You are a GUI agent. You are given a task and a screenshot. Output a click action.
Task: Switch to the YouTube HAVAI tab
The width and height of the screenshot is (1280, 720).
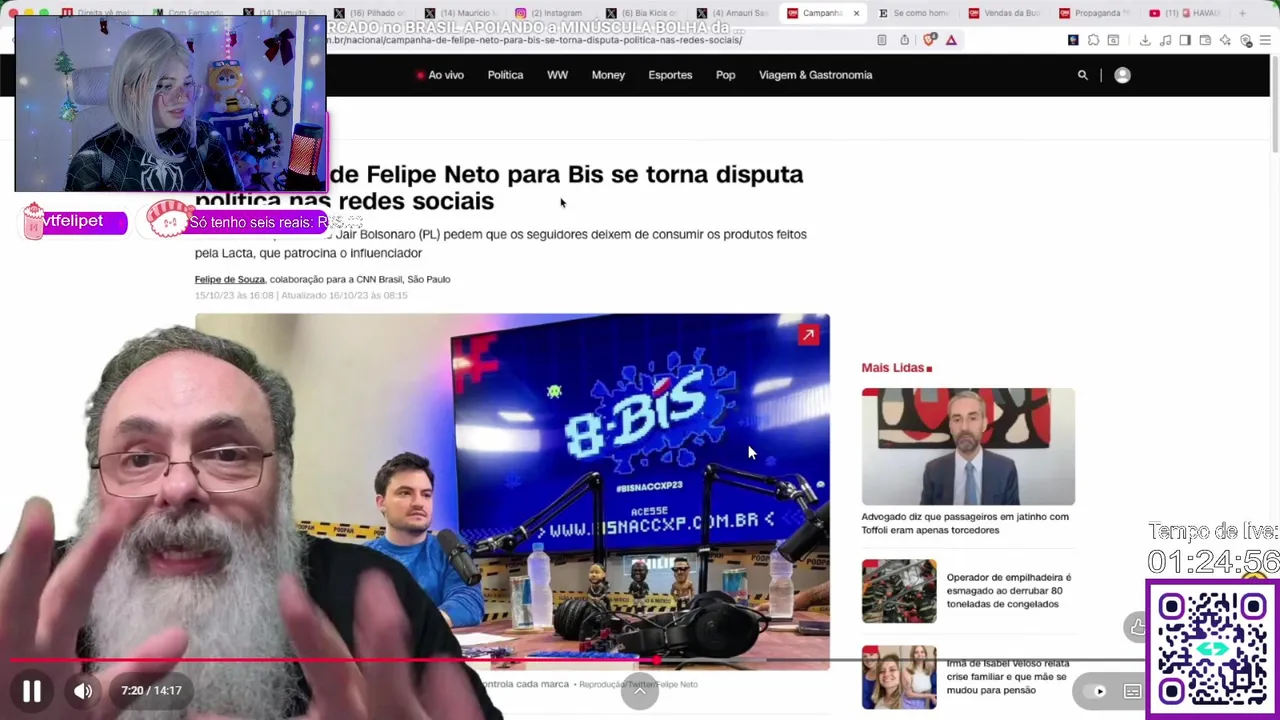[1185, 13]
